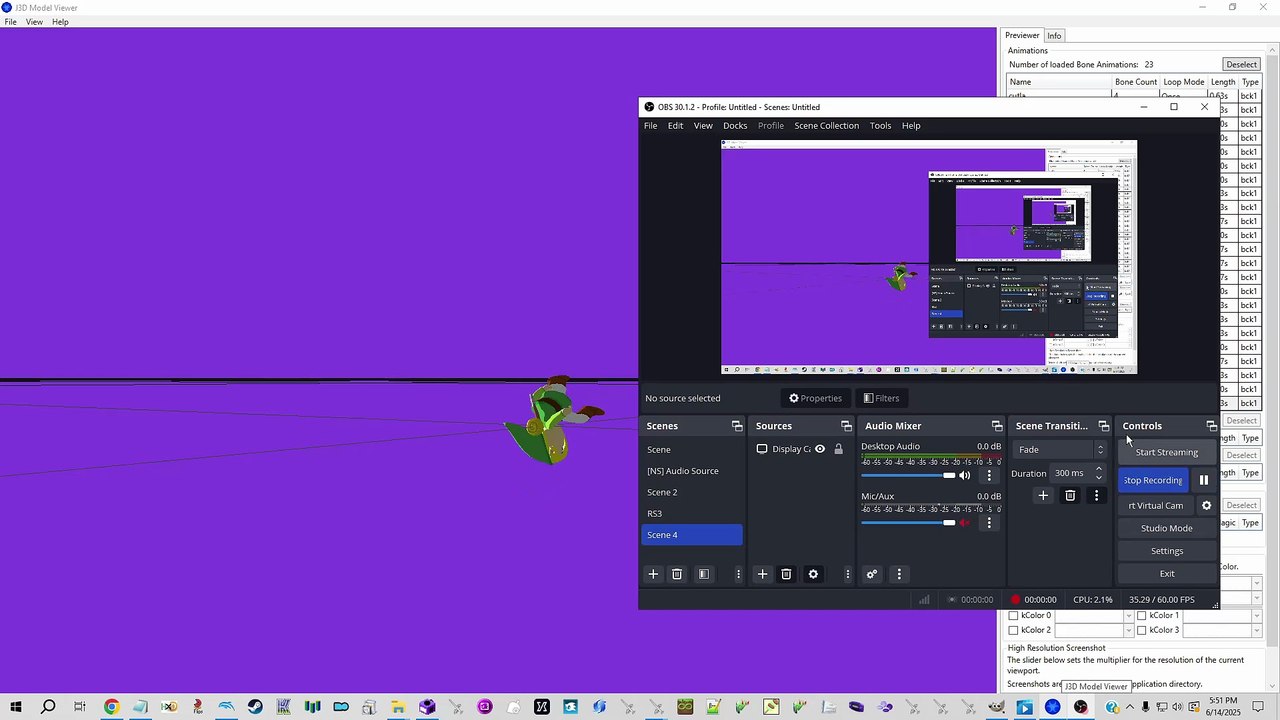Open advanced audio properties gears icon
Screen dimensions: 1280x720
point(872,574)
